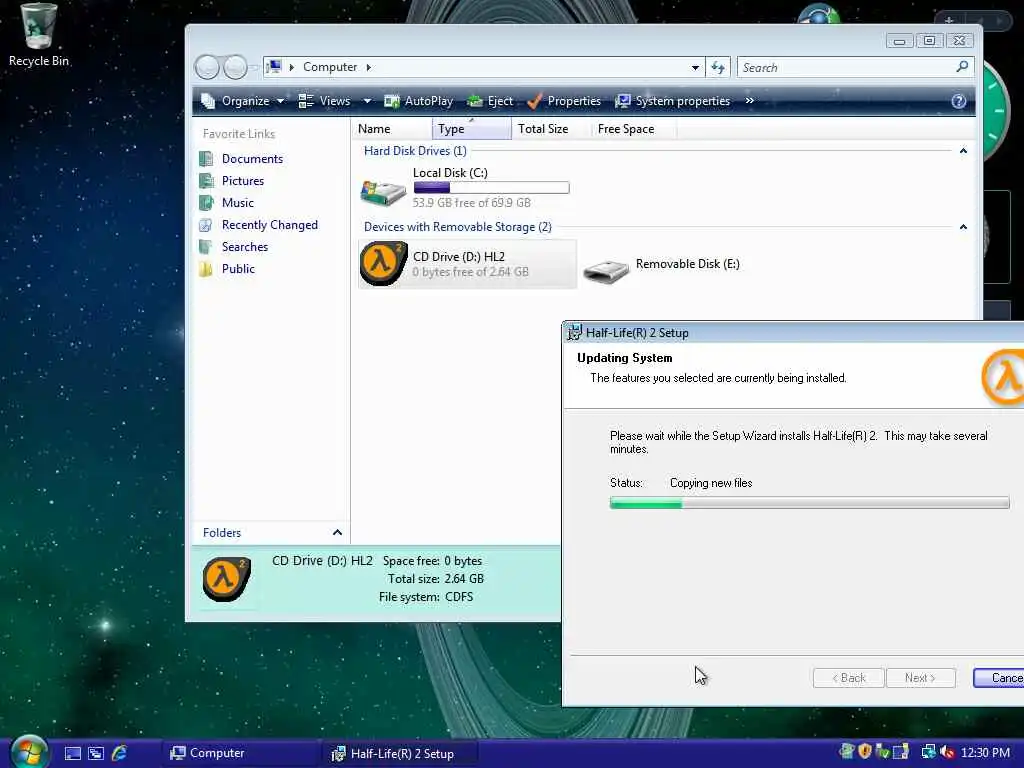Click the Views toolbar button

tap(325, 101)
